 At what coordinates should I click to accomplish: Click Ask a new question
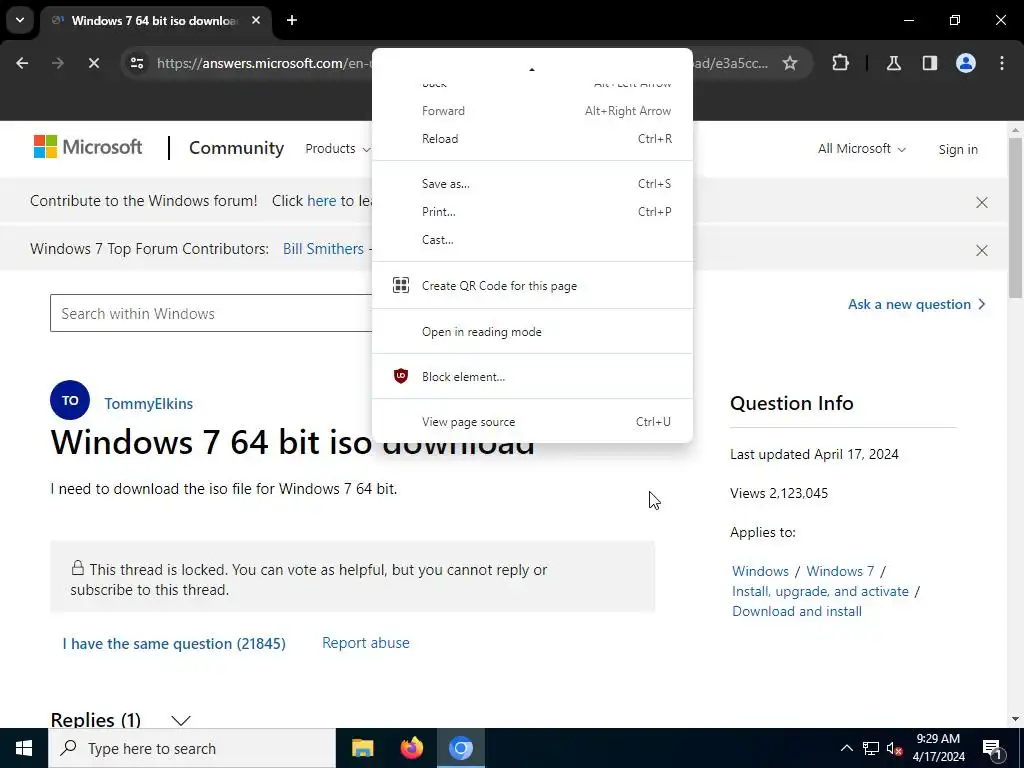916,304
